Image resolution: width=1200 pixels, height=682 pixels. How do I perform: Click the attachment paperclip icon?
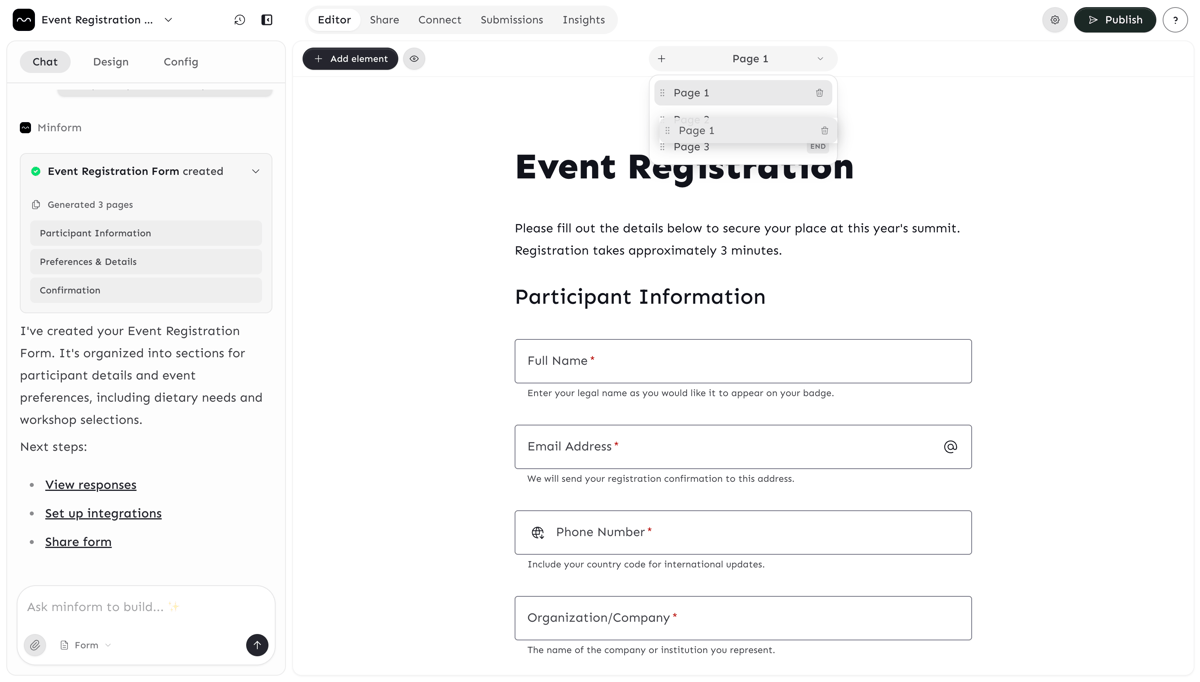click(35, 645)
